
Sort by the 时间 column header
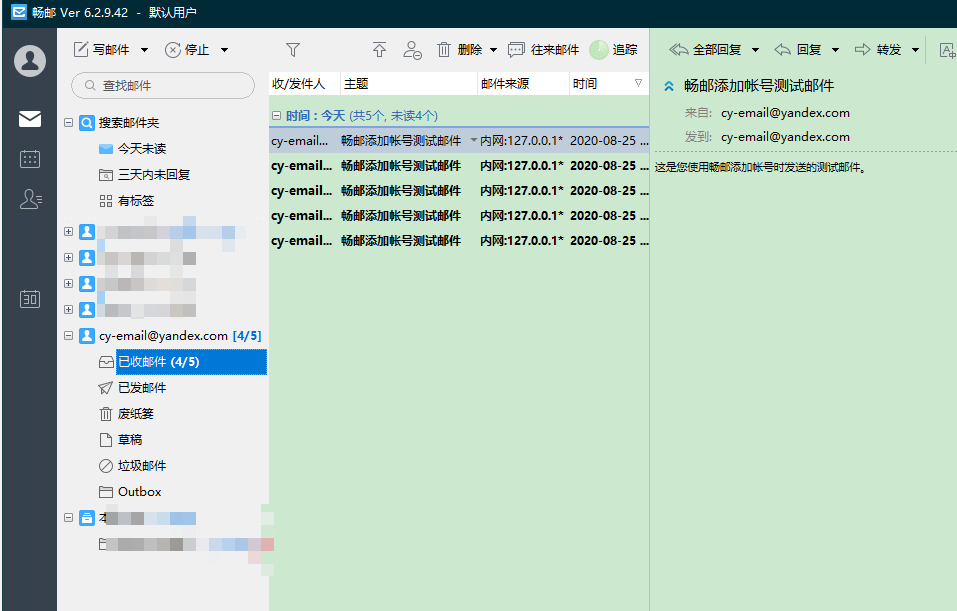coord(609,84)
